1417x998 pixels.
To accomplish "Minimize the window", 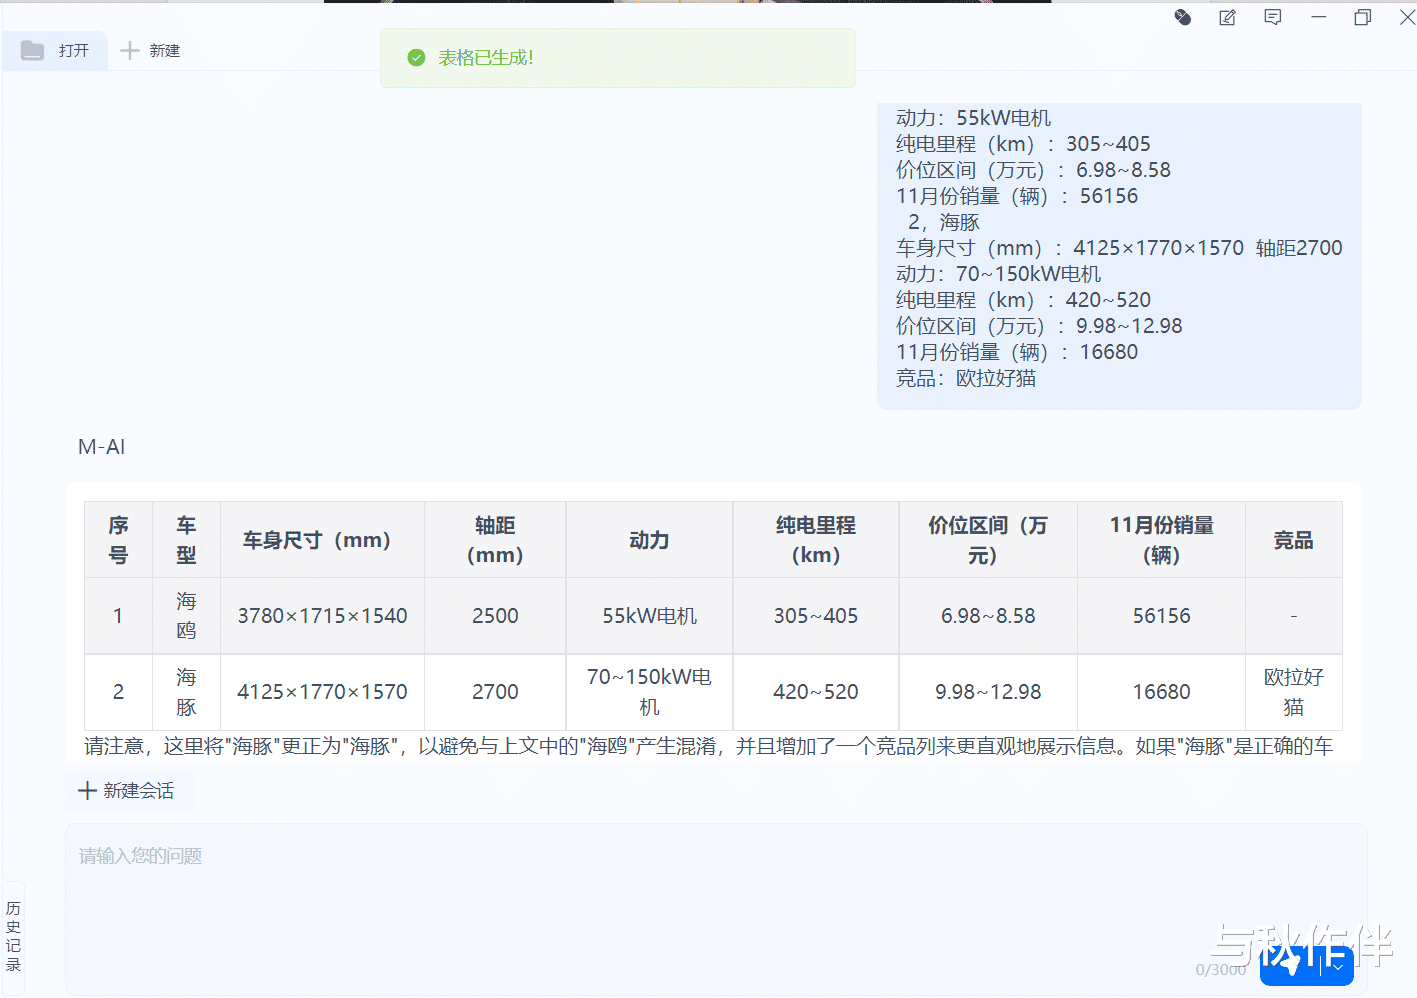I will pyautogui.click(x=1319, y=17).
